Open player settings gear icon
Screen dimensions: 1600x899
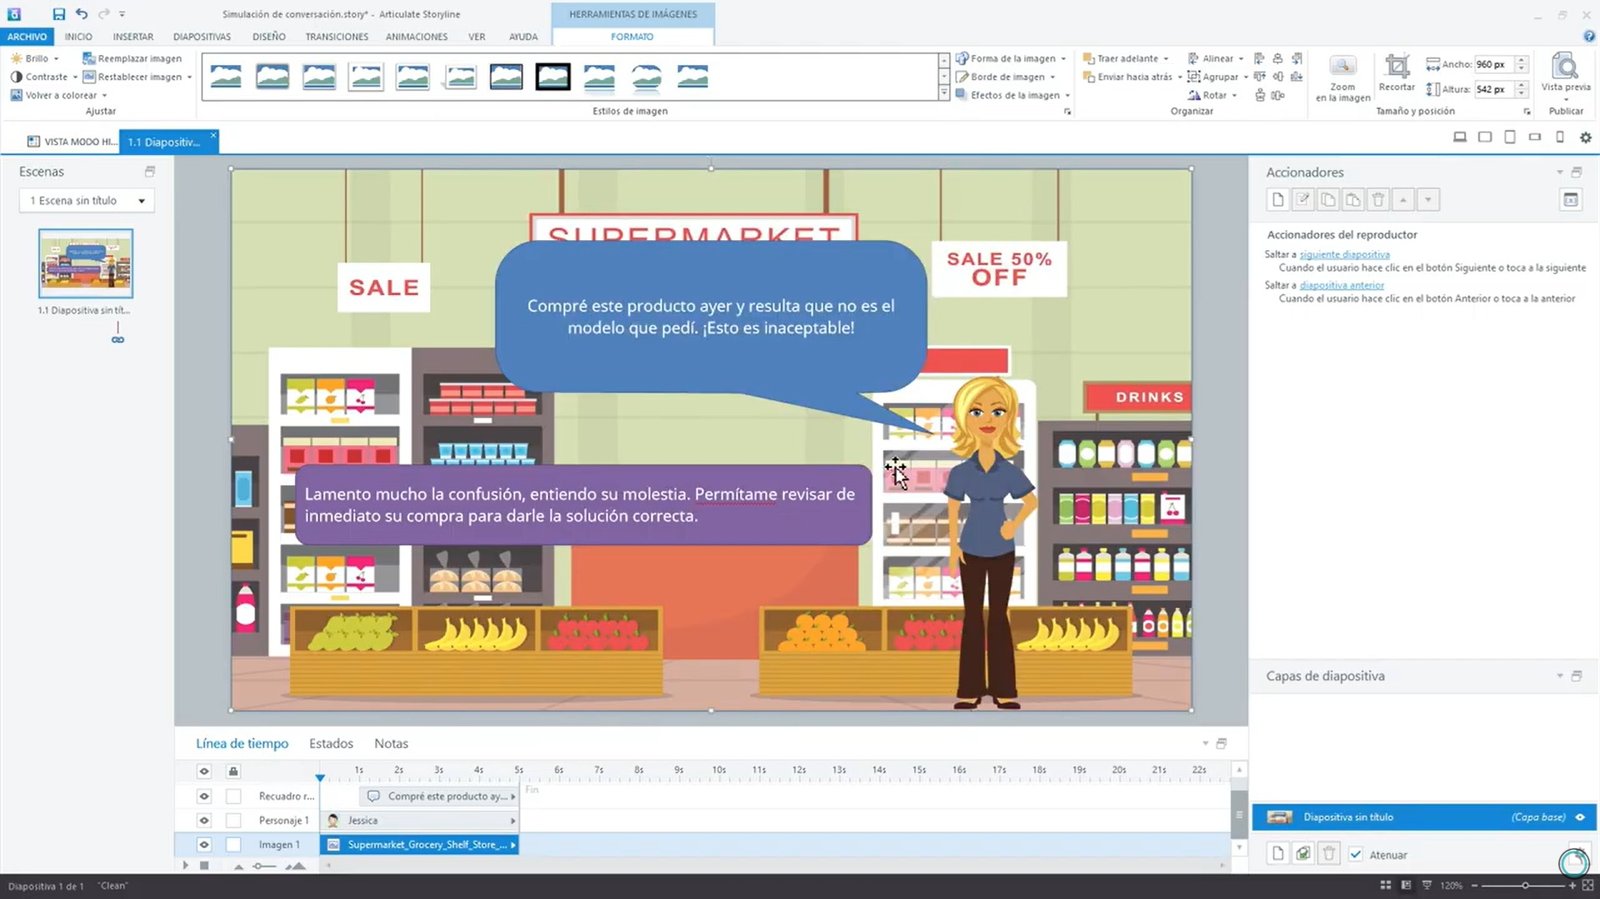point(1585,137)
